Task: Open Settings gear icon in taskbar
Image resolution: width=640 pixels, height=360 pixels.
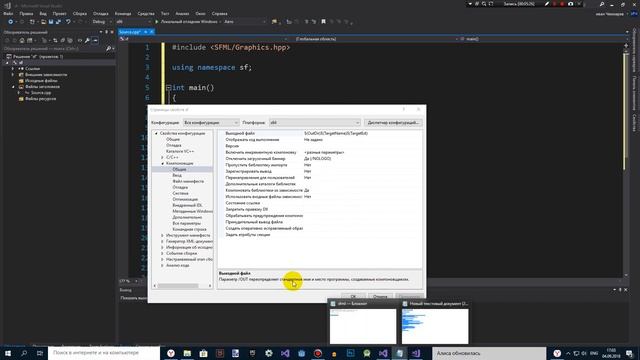Action: click(269, 353)
